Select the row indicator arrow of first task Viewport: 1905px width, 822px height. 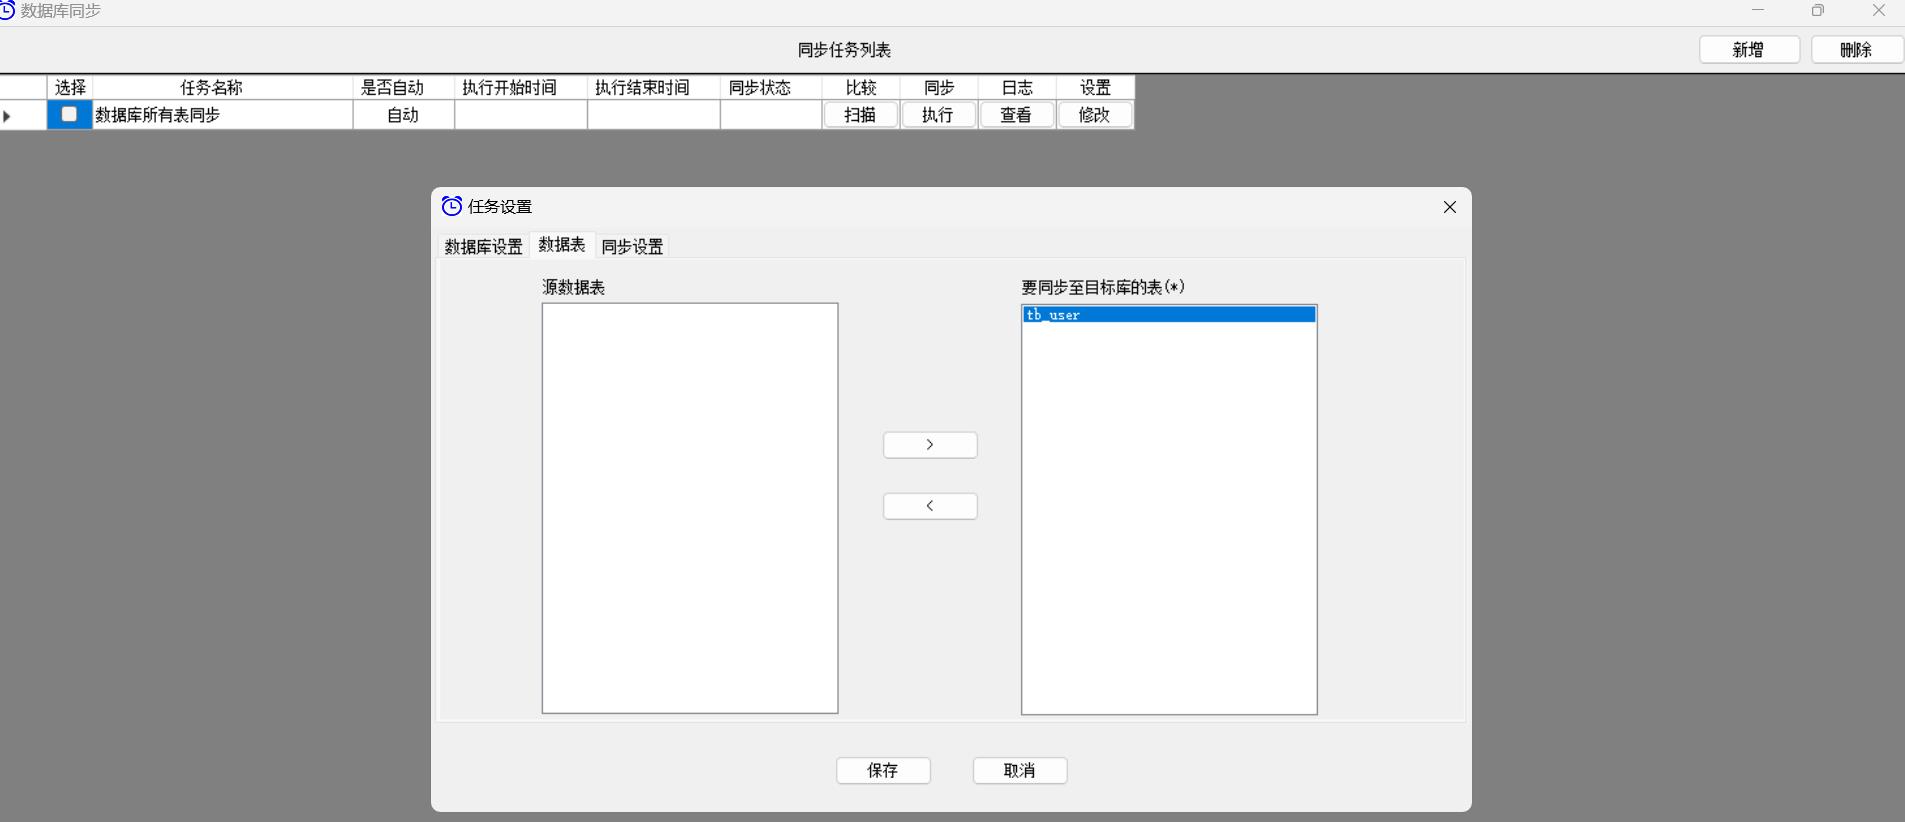click(x=8, y=116)
